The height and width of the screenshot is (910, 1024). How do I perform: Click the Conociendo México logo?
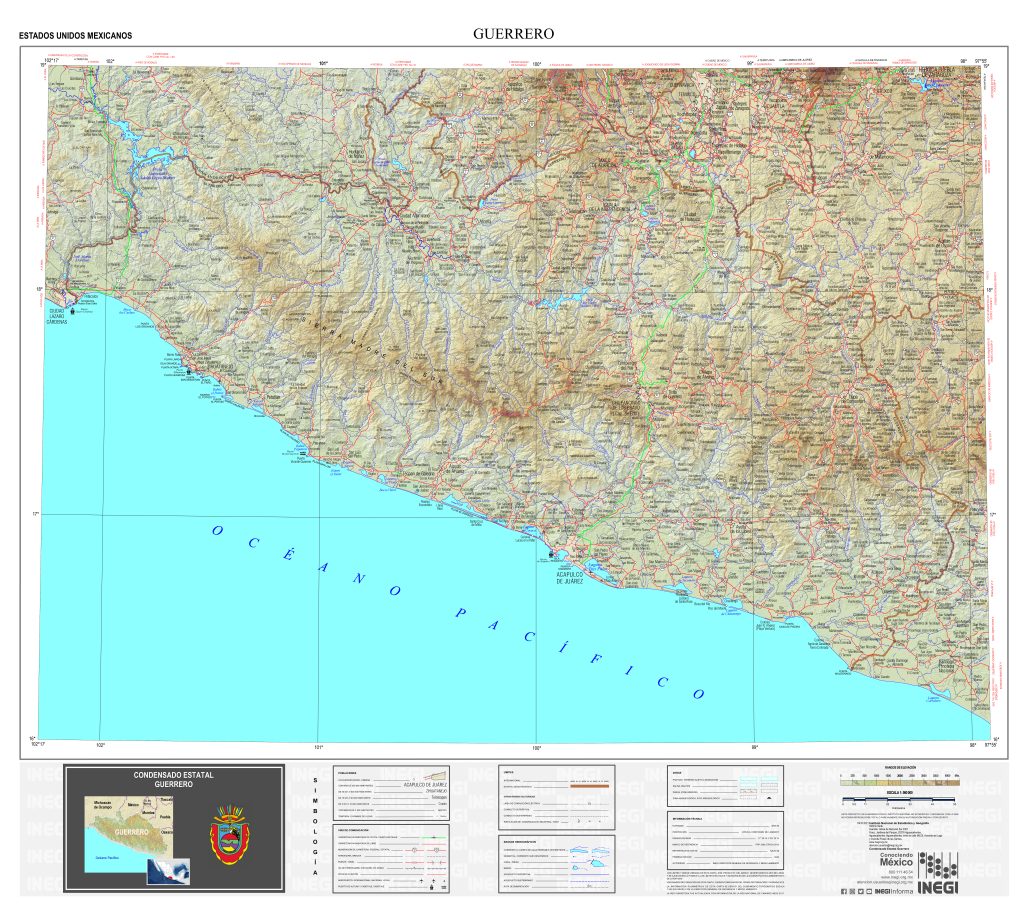[x=897, y=859]
